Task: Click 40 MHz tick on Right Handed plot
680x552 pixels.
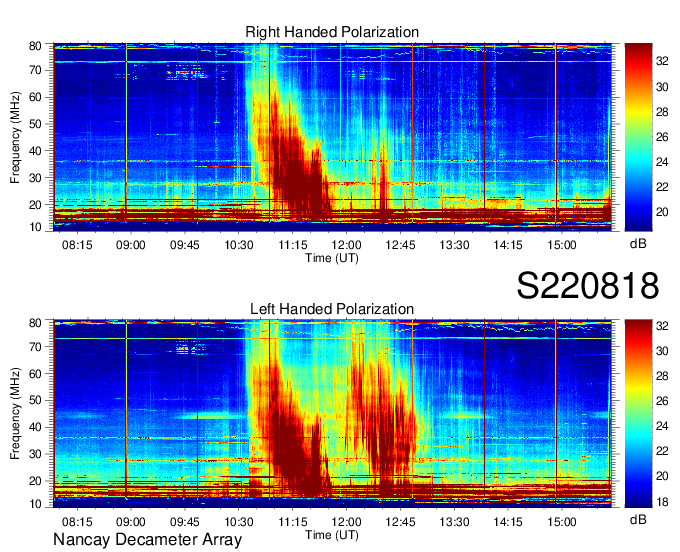Action: click(35, 151)
